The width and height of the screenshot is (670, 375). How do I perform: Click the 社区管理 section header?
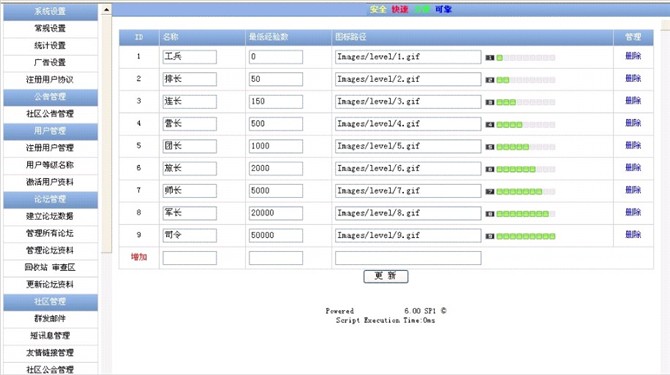point(50,302)
